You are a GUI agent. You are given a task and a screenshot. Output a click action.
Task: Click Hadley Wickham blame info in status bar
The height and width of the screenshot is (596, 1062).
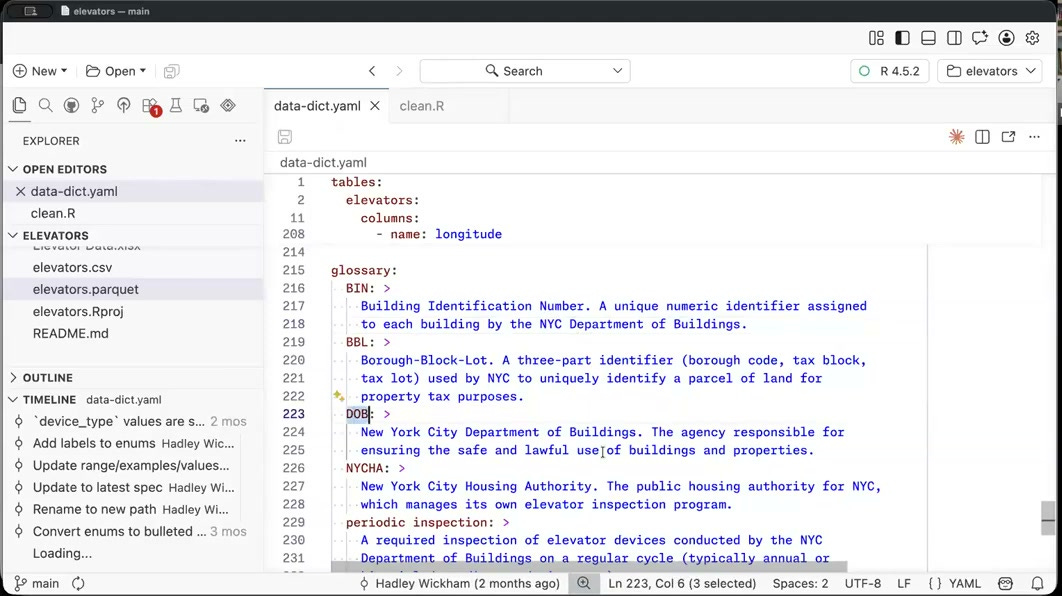[459, 583]
